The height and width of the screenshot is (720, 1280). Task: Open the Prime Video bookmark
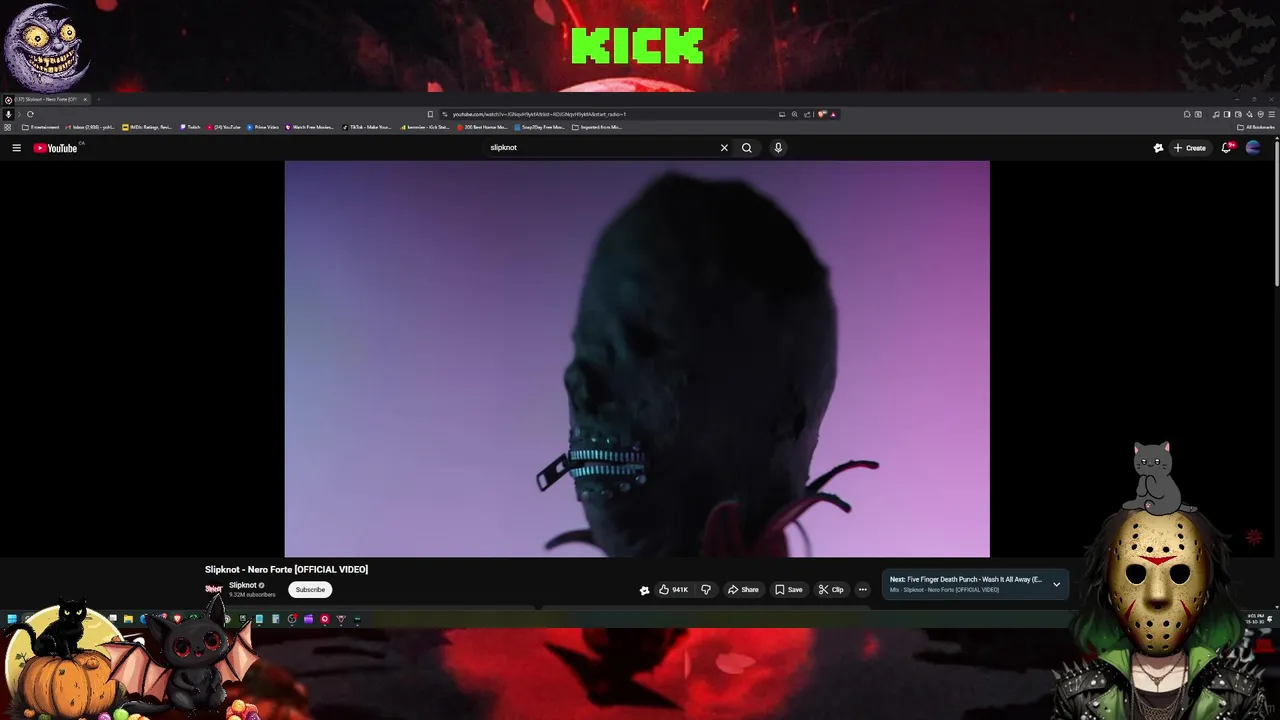(263, 127)
